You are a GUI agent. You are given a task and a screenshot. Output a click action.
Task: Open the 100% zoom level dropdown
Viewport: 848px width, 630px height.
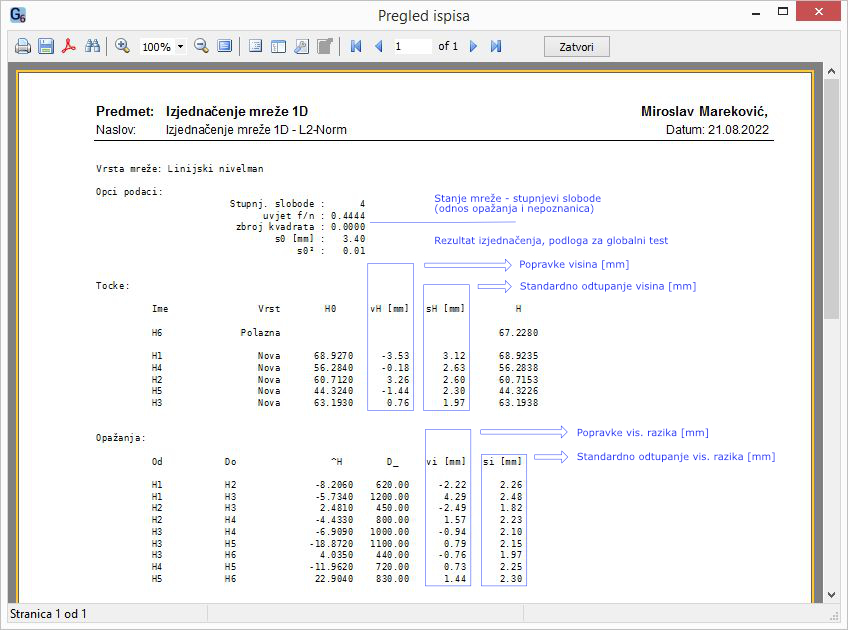[180, 47]
